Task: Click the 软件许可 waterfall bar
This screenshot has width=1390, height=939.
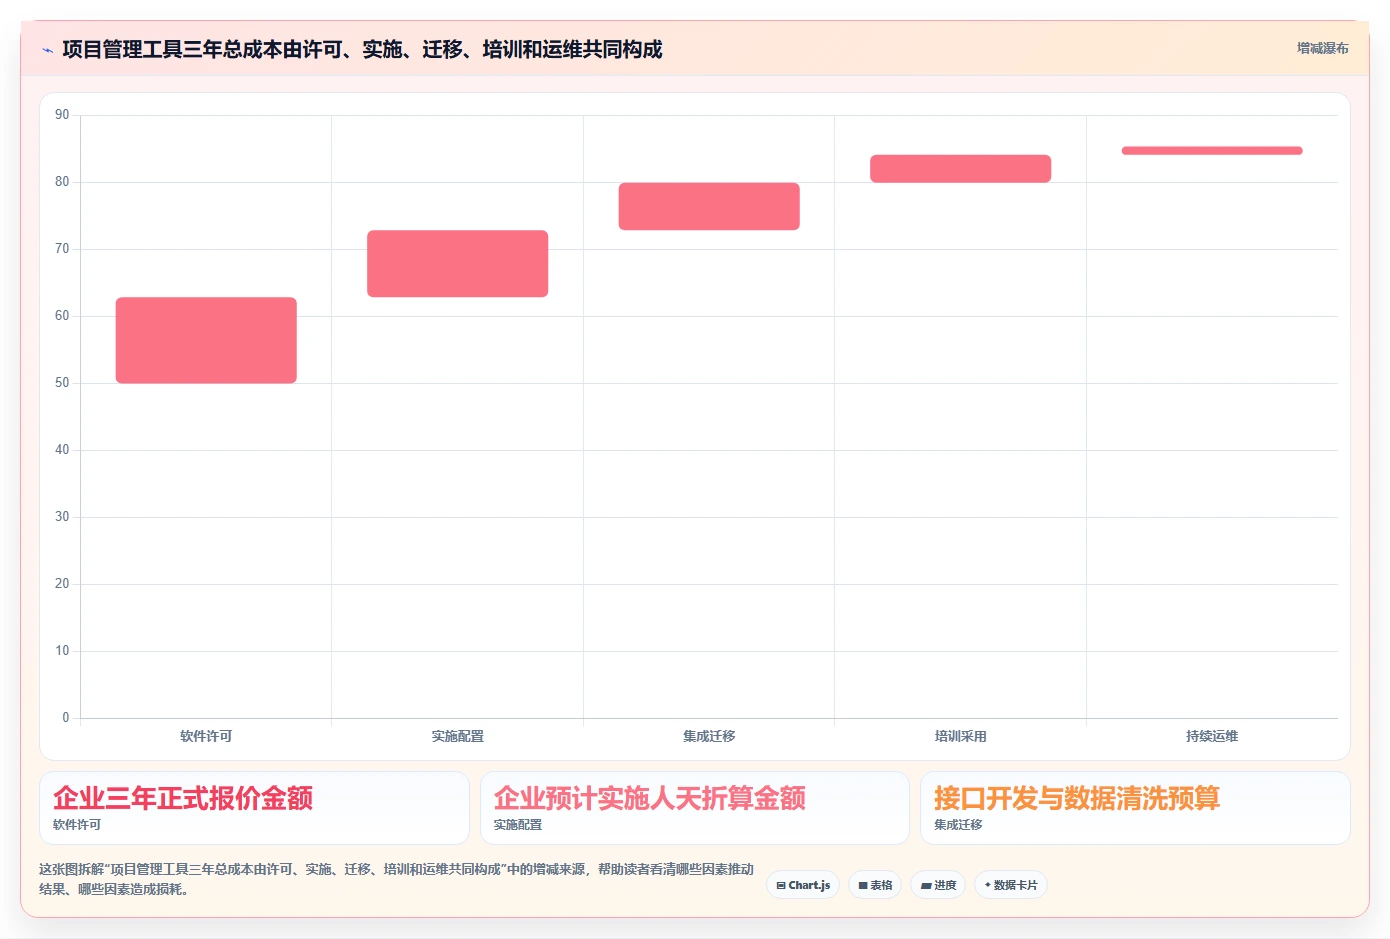Action: coord(206,340)
